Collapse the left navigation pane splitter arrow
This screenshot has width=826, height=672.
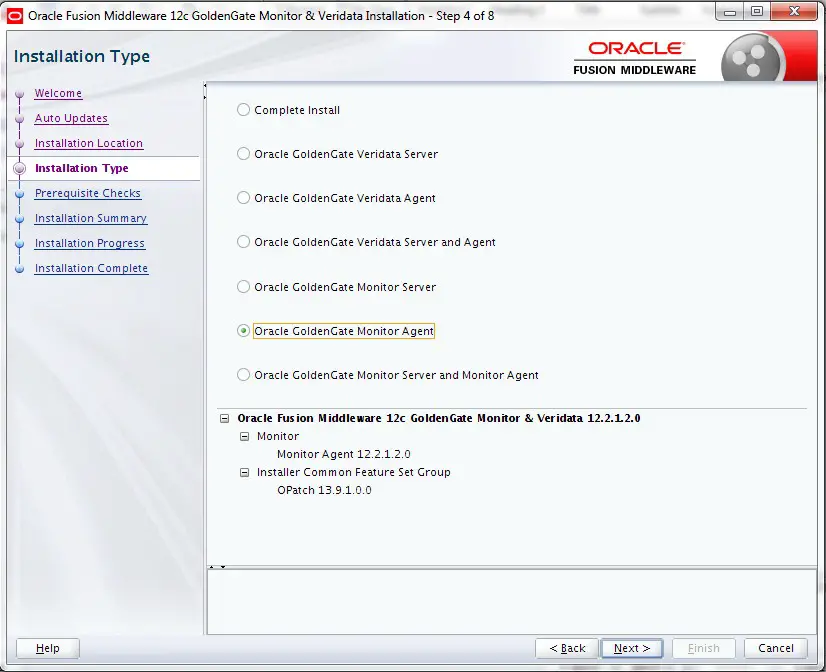click(x=205, y=85)
